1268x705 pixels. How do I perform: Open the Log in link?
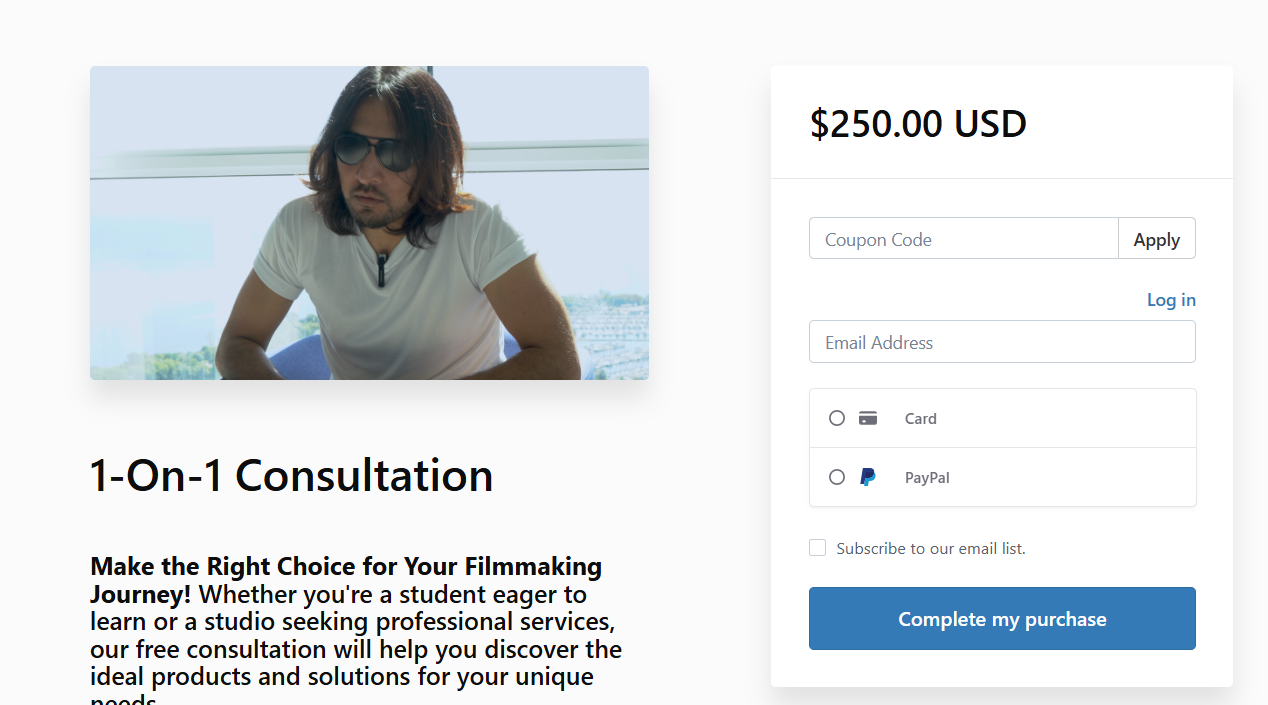pos(1170,299)
